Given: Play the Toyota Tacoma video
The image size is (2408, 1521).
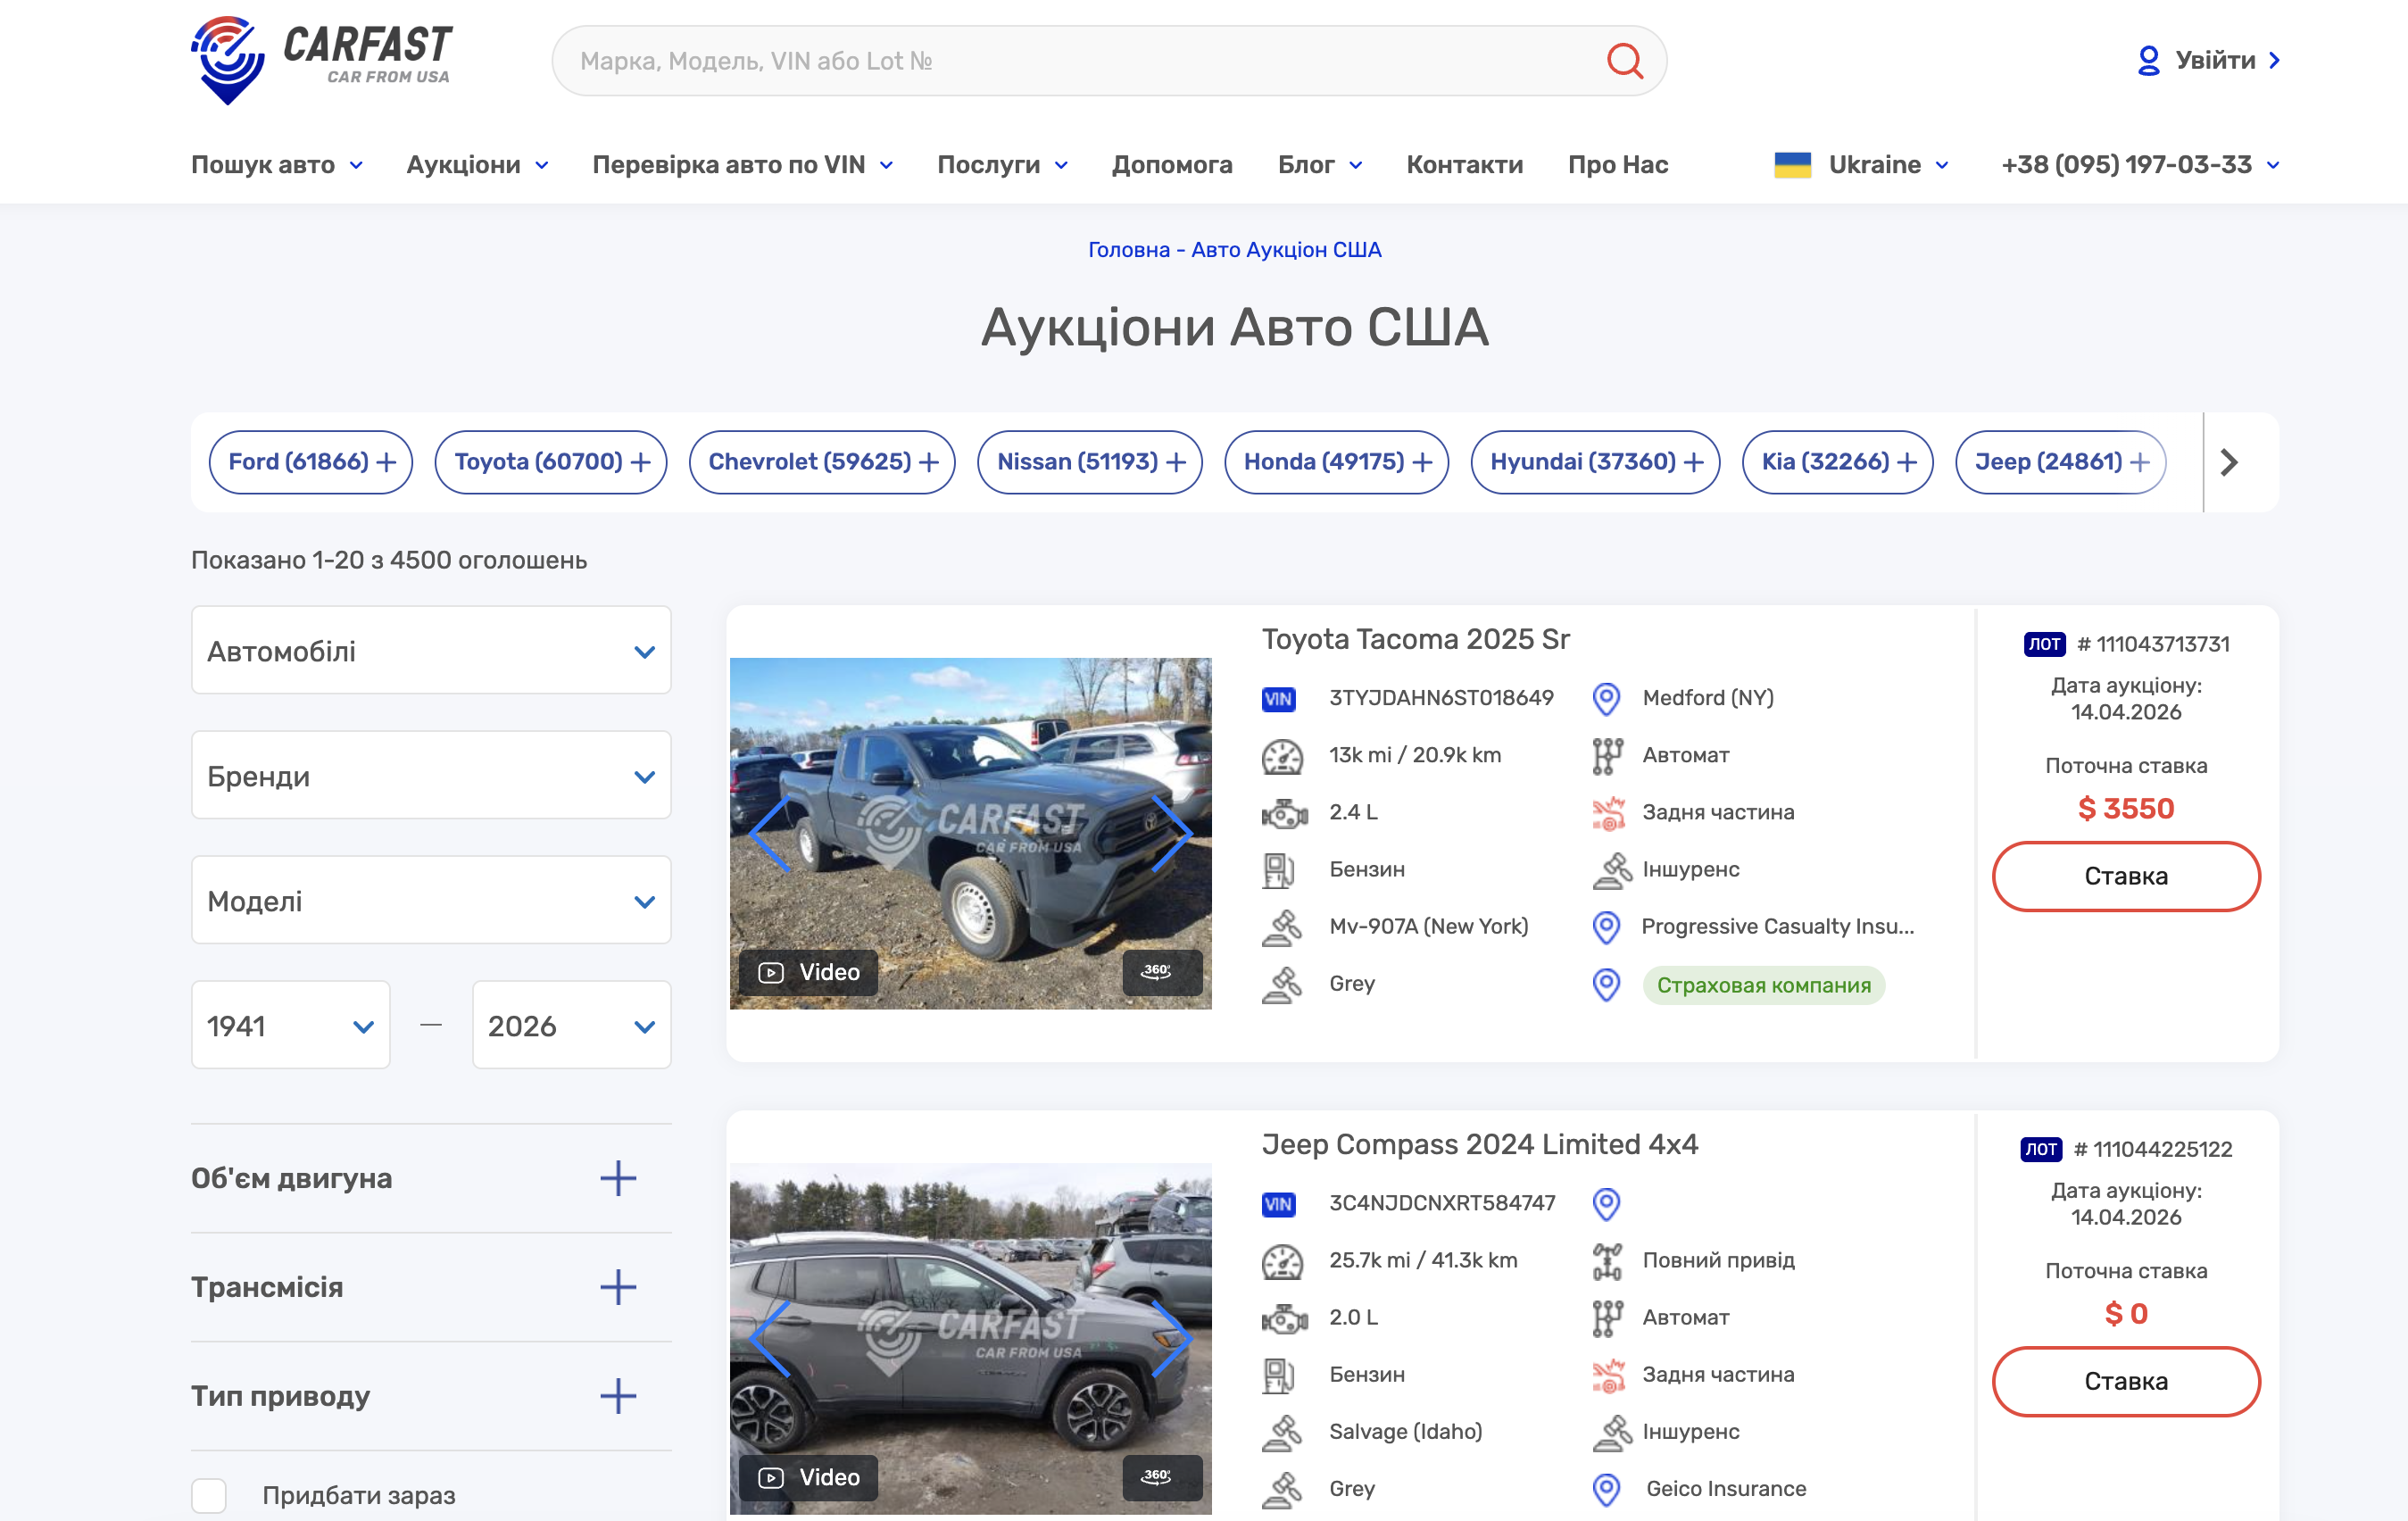Looking at the screenshot, I should point(809,972).
